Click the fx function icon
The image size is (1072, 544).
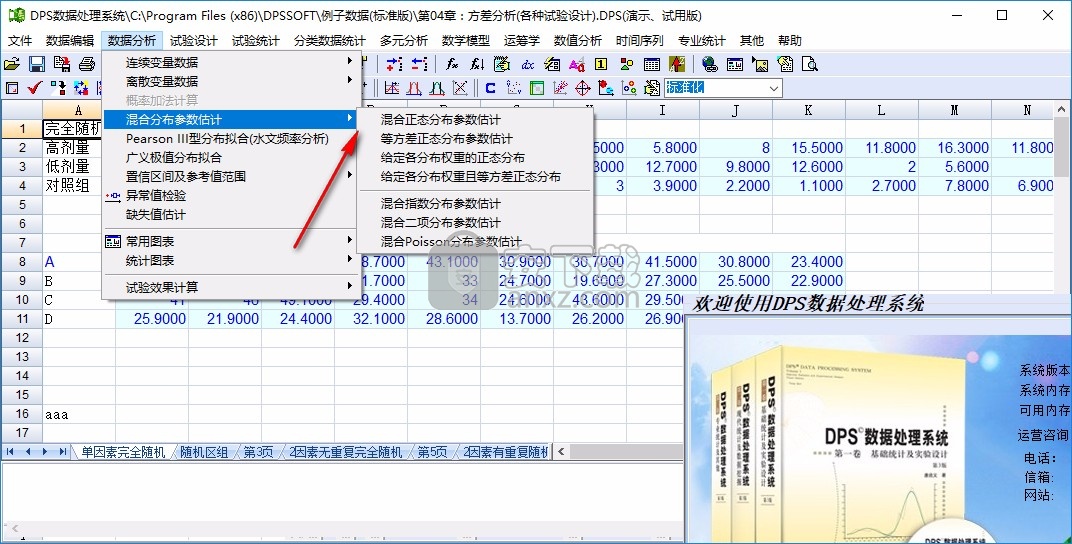click(452, 64)
